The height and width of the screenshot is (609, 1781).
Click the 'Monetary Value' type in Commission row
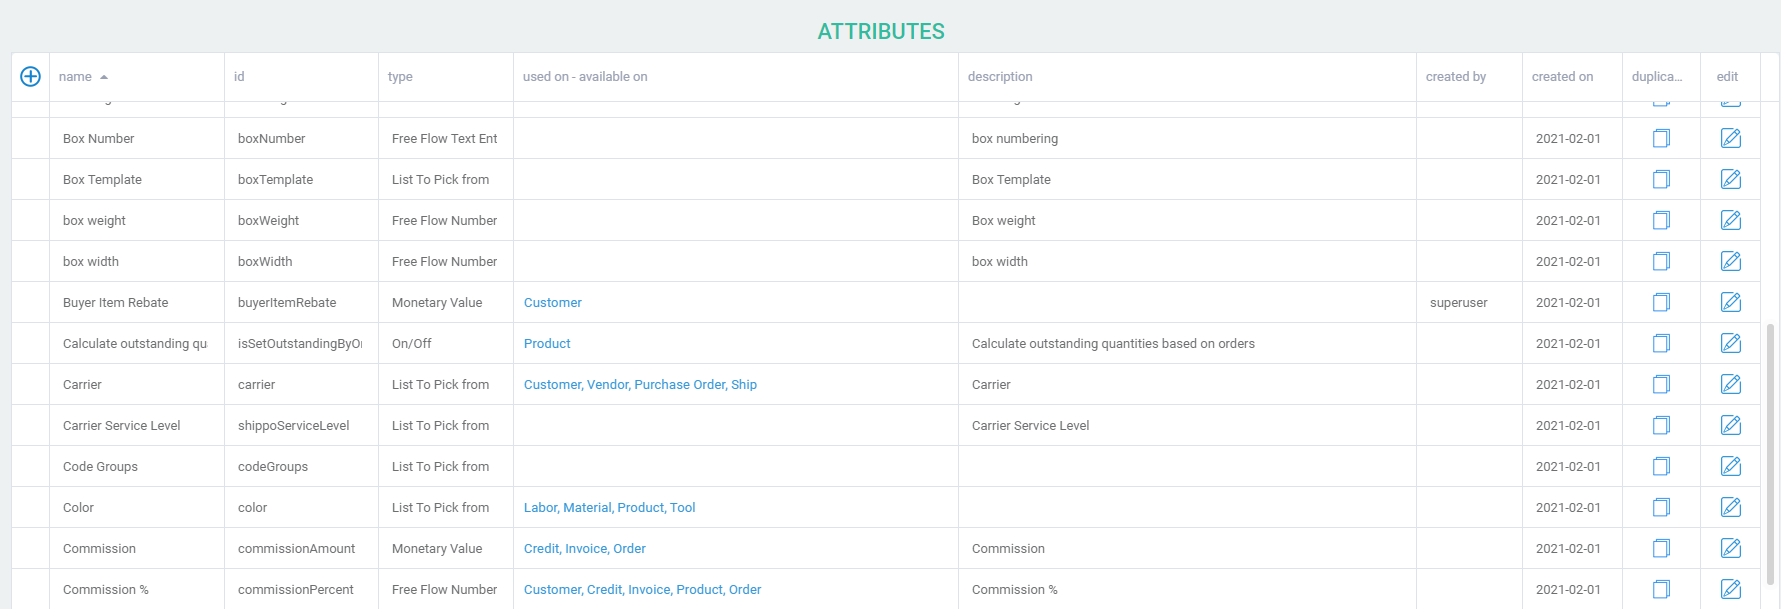446,548
